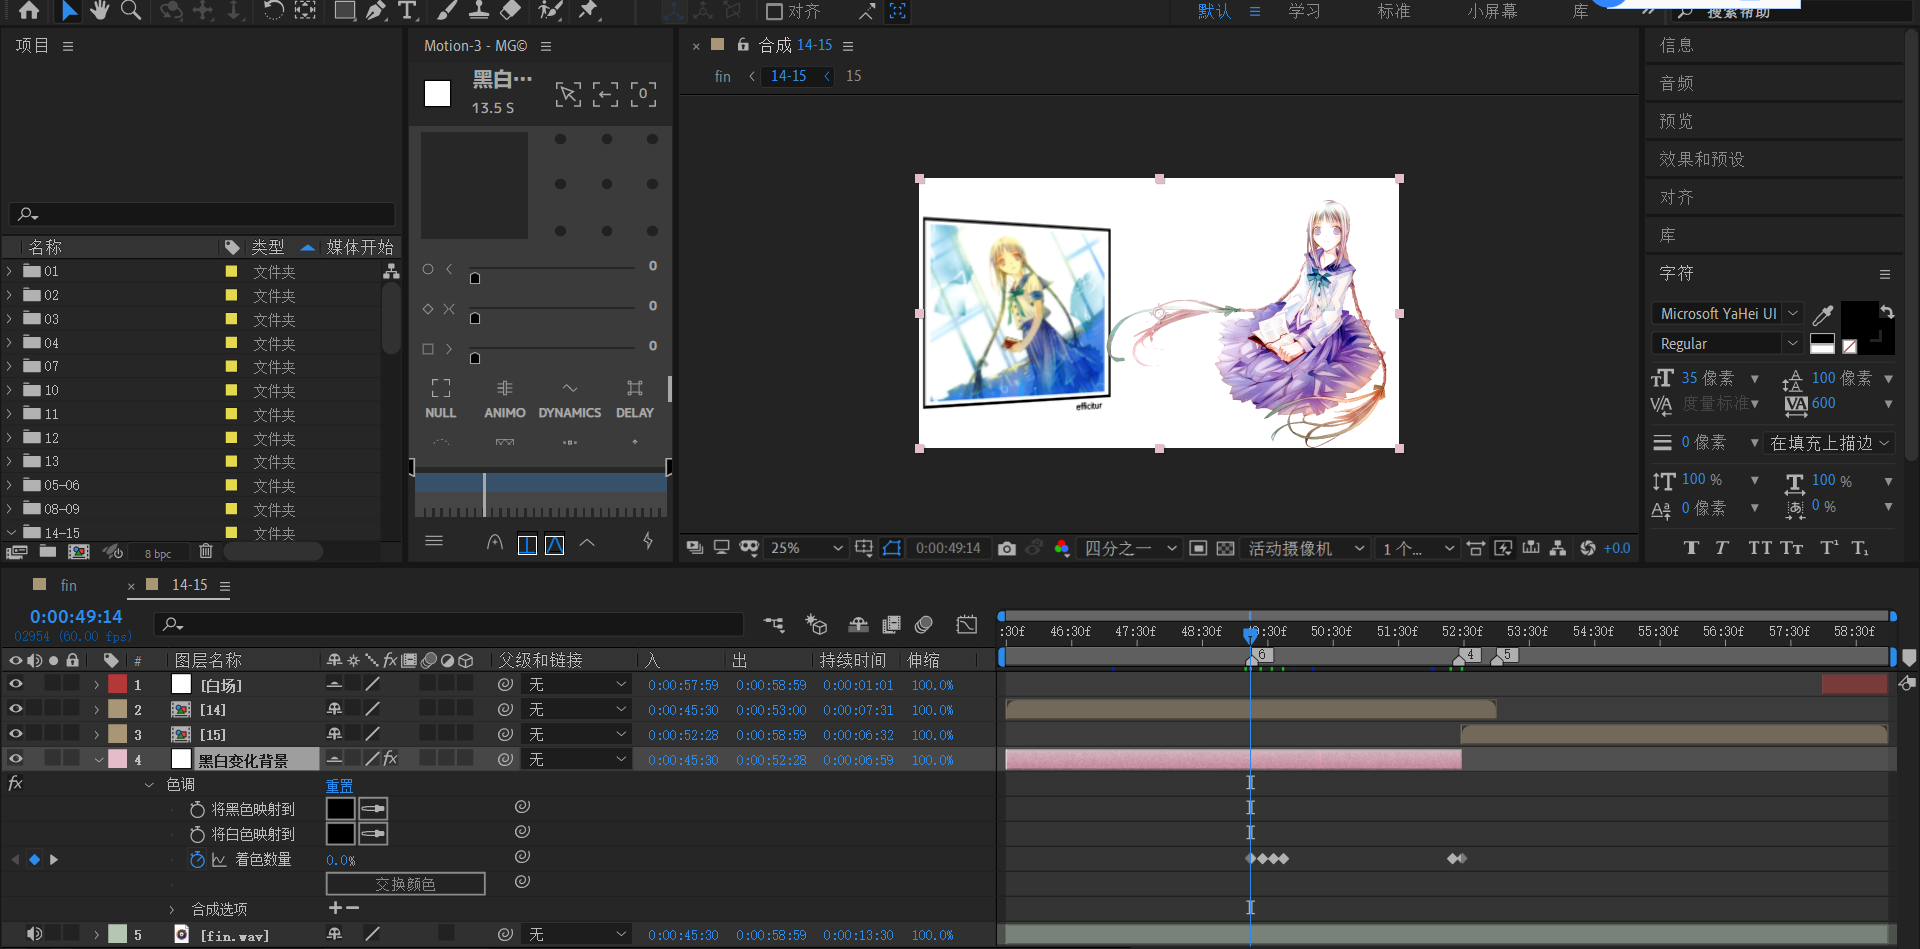Click the 15 breadcrumb in viewer
Viewport: 1920px width, 949px height.
tap(853, 76)
